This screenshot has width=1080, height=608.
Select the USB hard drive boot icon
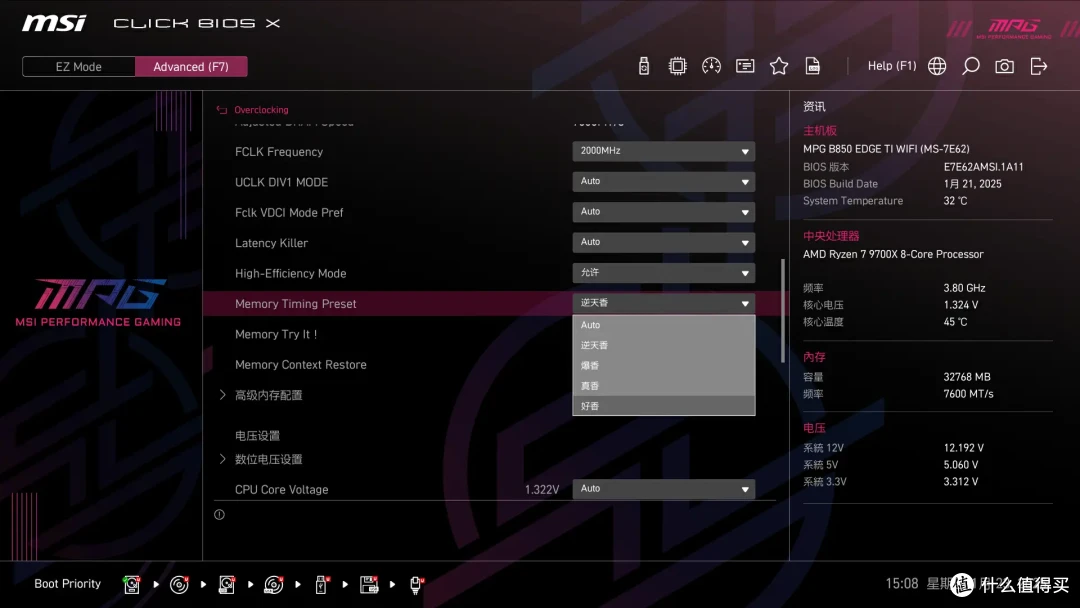pyautogui.click(x=227, y=585)
